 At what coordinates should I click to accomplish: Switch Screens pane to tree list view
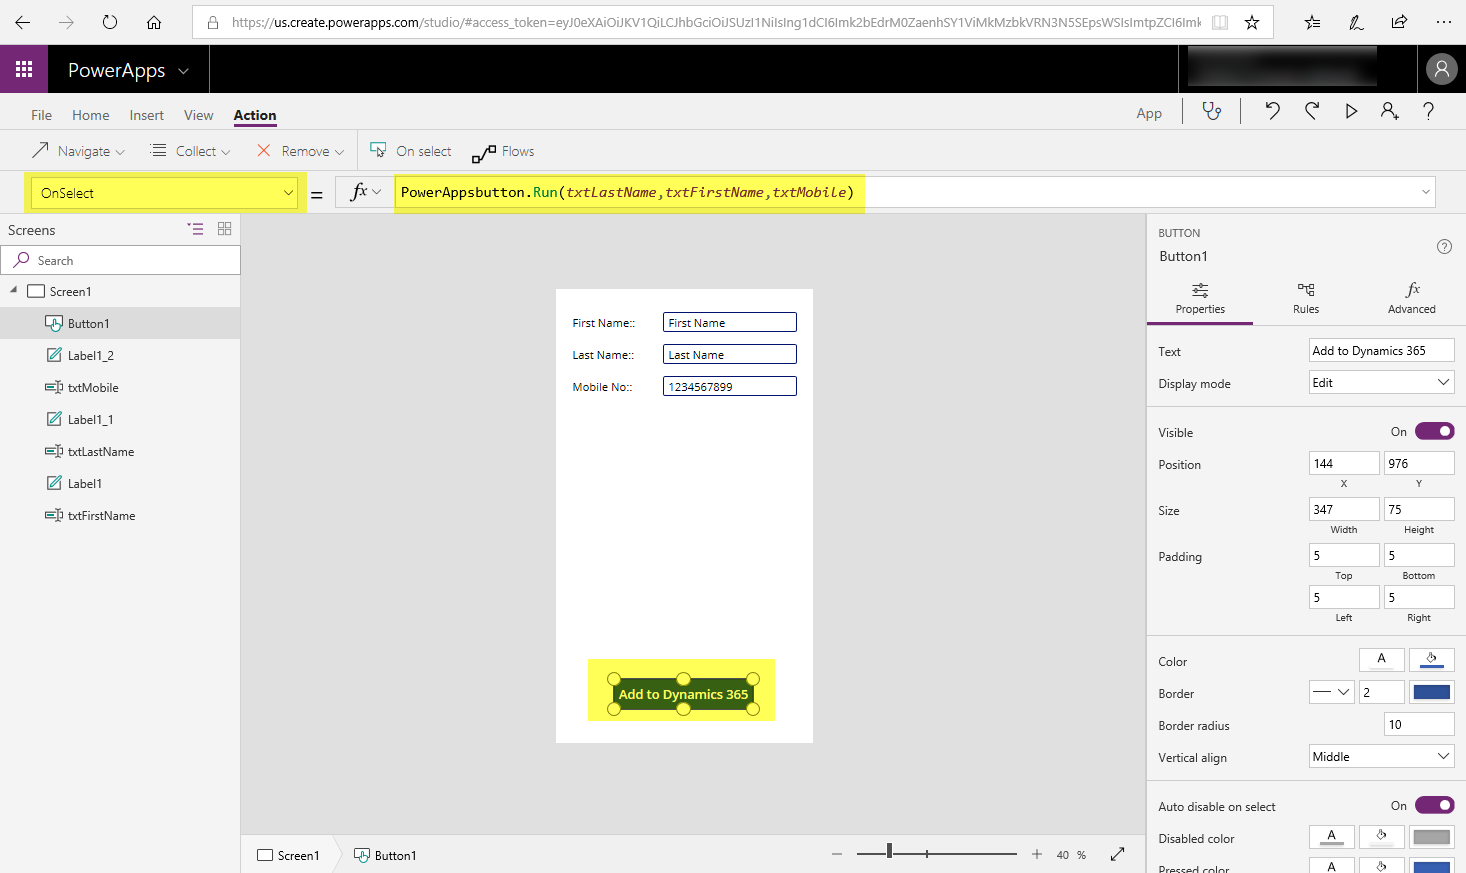pos(195,229)
